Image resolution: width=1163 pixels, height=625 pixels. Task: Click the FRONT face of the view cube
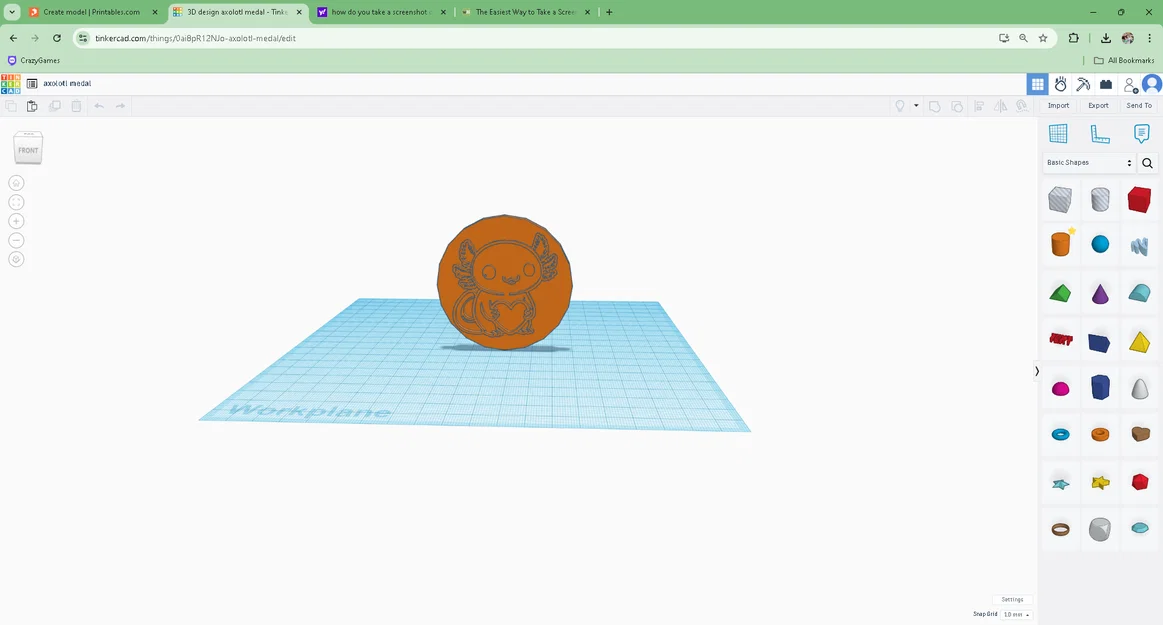click(x=28, y=151)
